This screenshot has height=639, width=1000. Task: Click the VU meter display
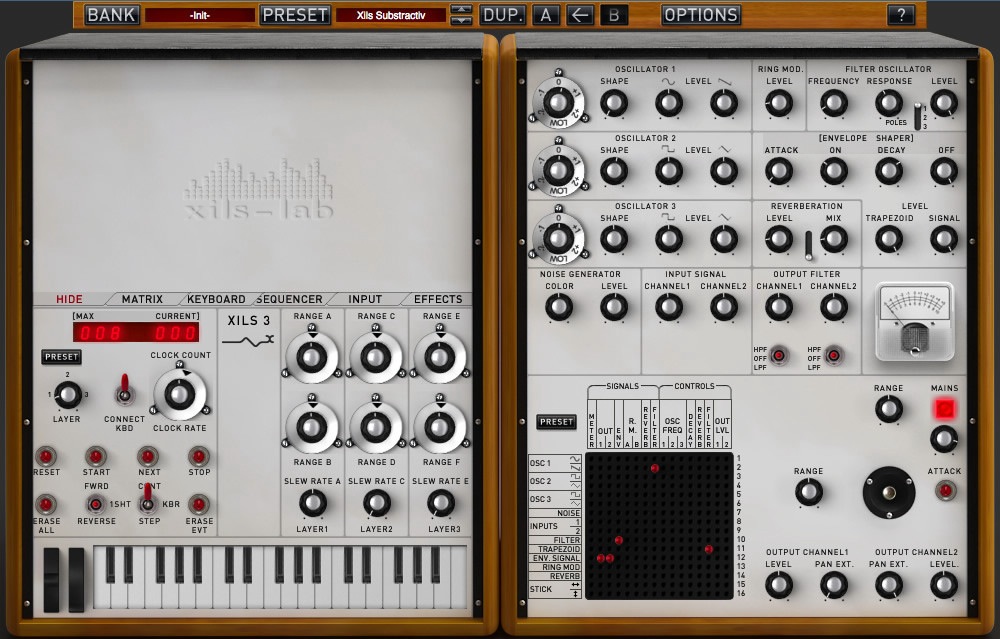click(x=915, y=321)
